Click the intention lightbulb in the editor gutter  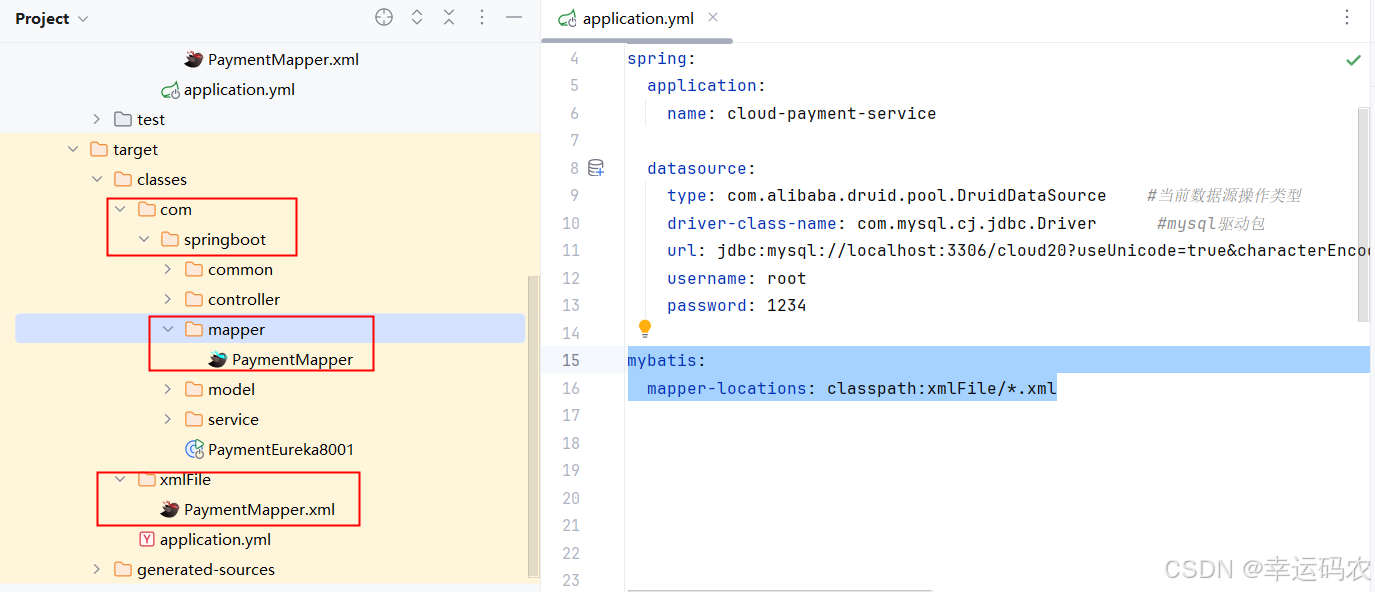pyautogui.click(x=644, y=328)
